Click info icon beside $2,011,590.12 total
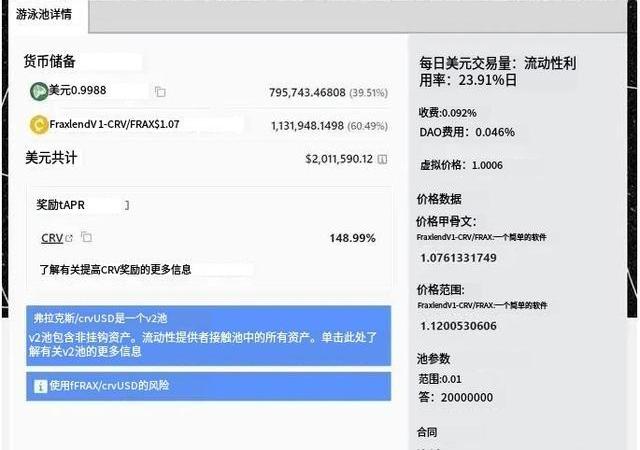Image resolution: width=640 pixels, height=450 pixels. (382, 159)
